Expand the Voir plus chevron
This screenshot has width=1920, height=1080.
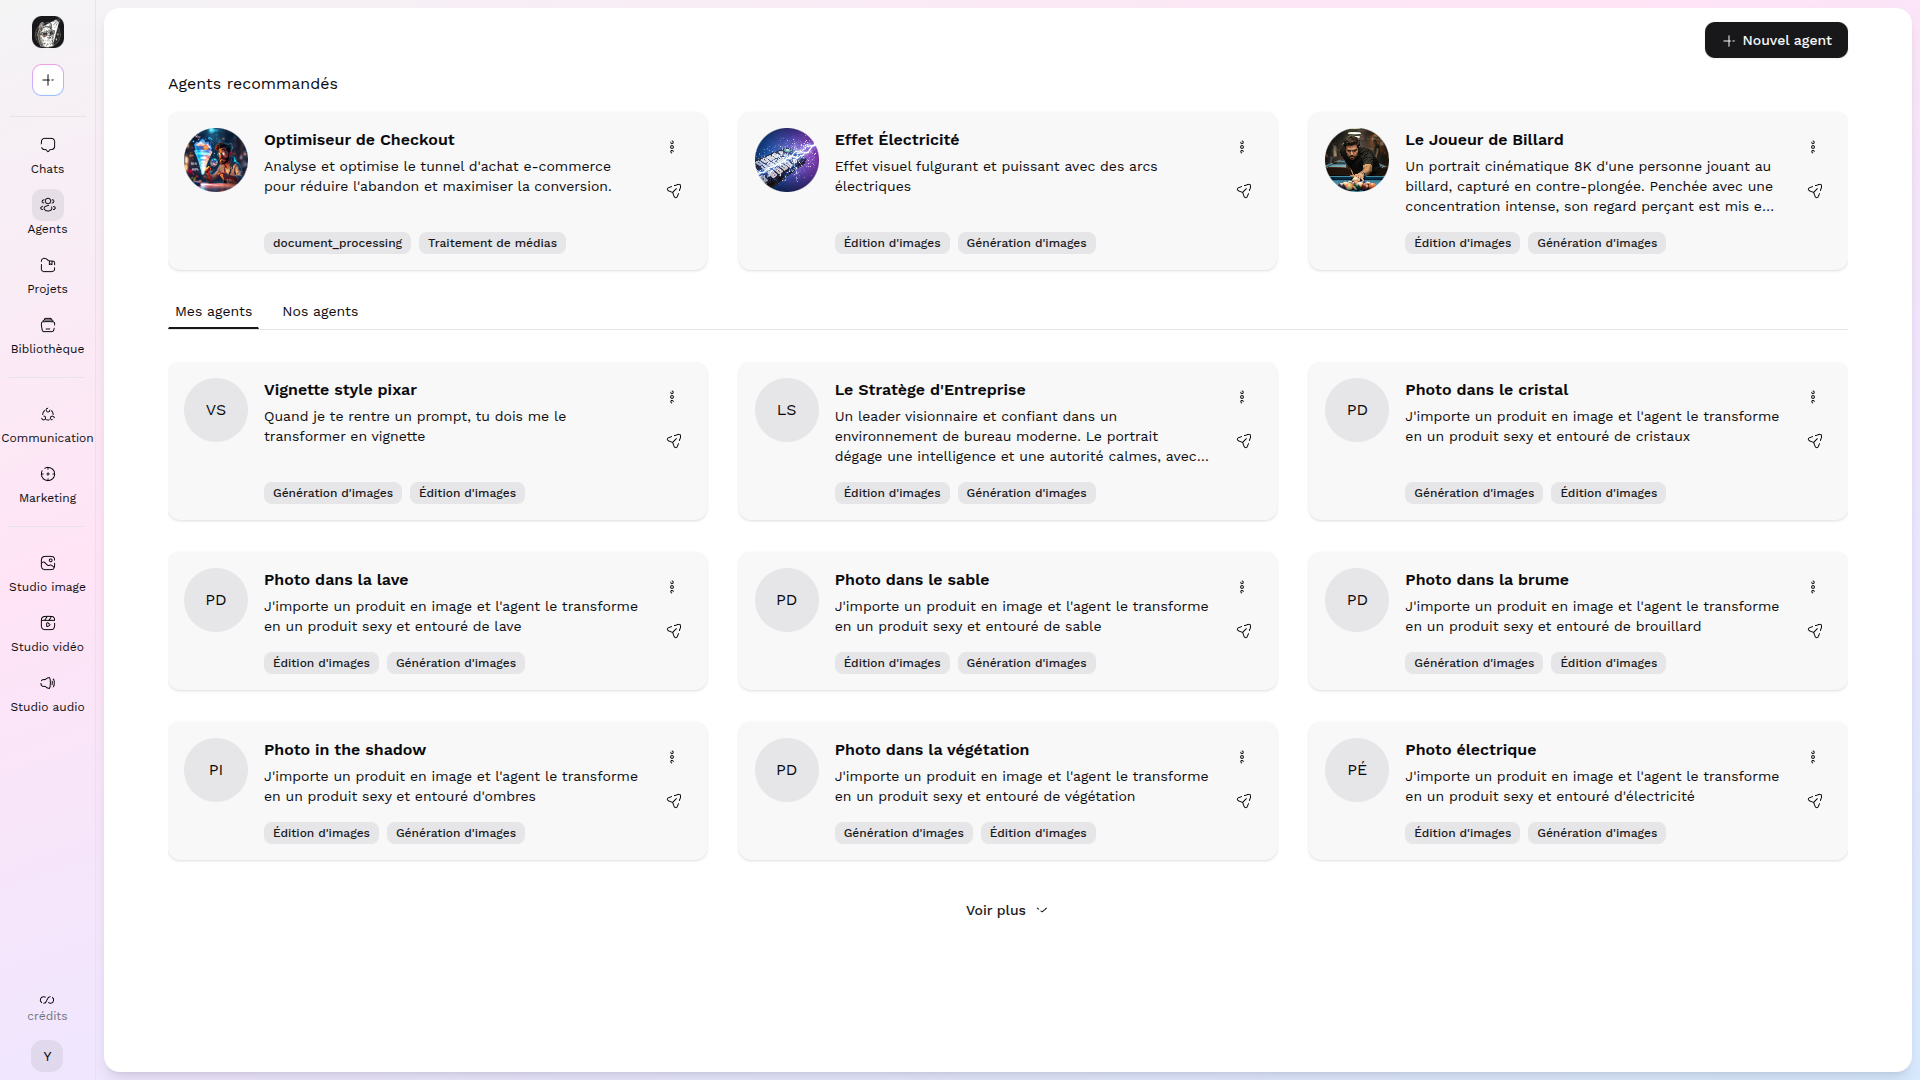1042,910
